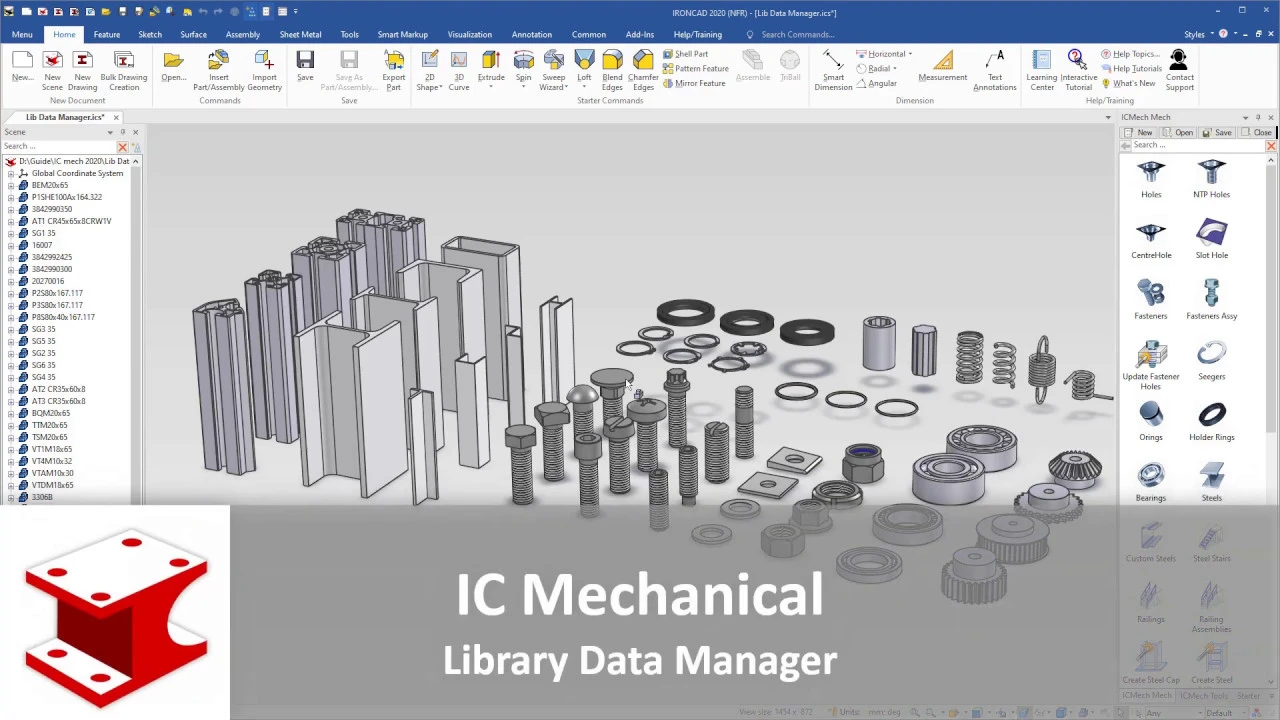The image size is (1280, 720).
Task: Expand the SG1 35 tree node
Action: coord(11,233)
